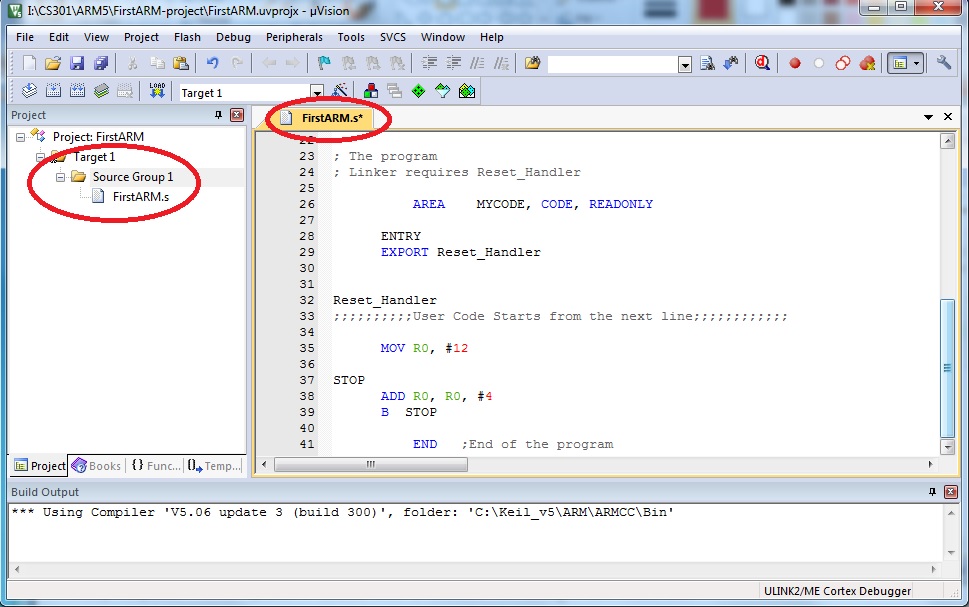Pin the Project panel with the pushpin

(x=218, y=115)
